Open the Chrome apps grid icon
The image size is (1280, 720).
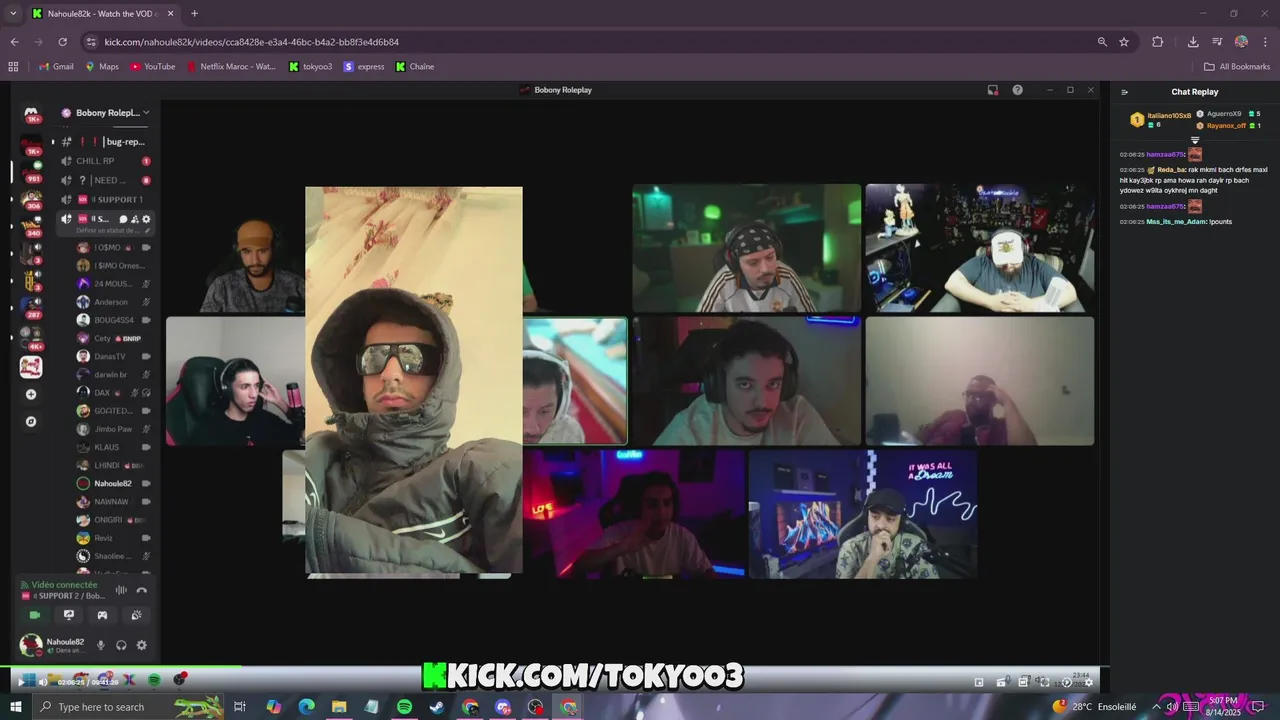[x=13, y=67]
